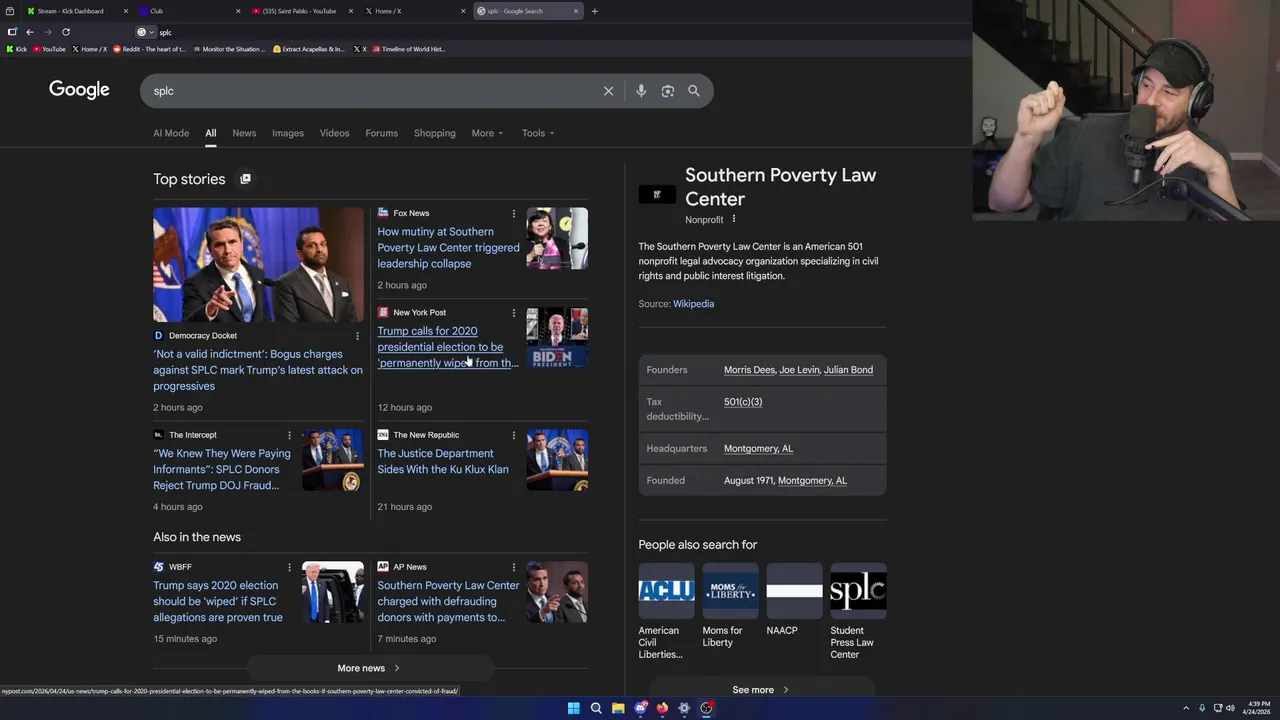1280x720 pixels.
Task: Close the Club browser tab
Action: click(238, 11)
